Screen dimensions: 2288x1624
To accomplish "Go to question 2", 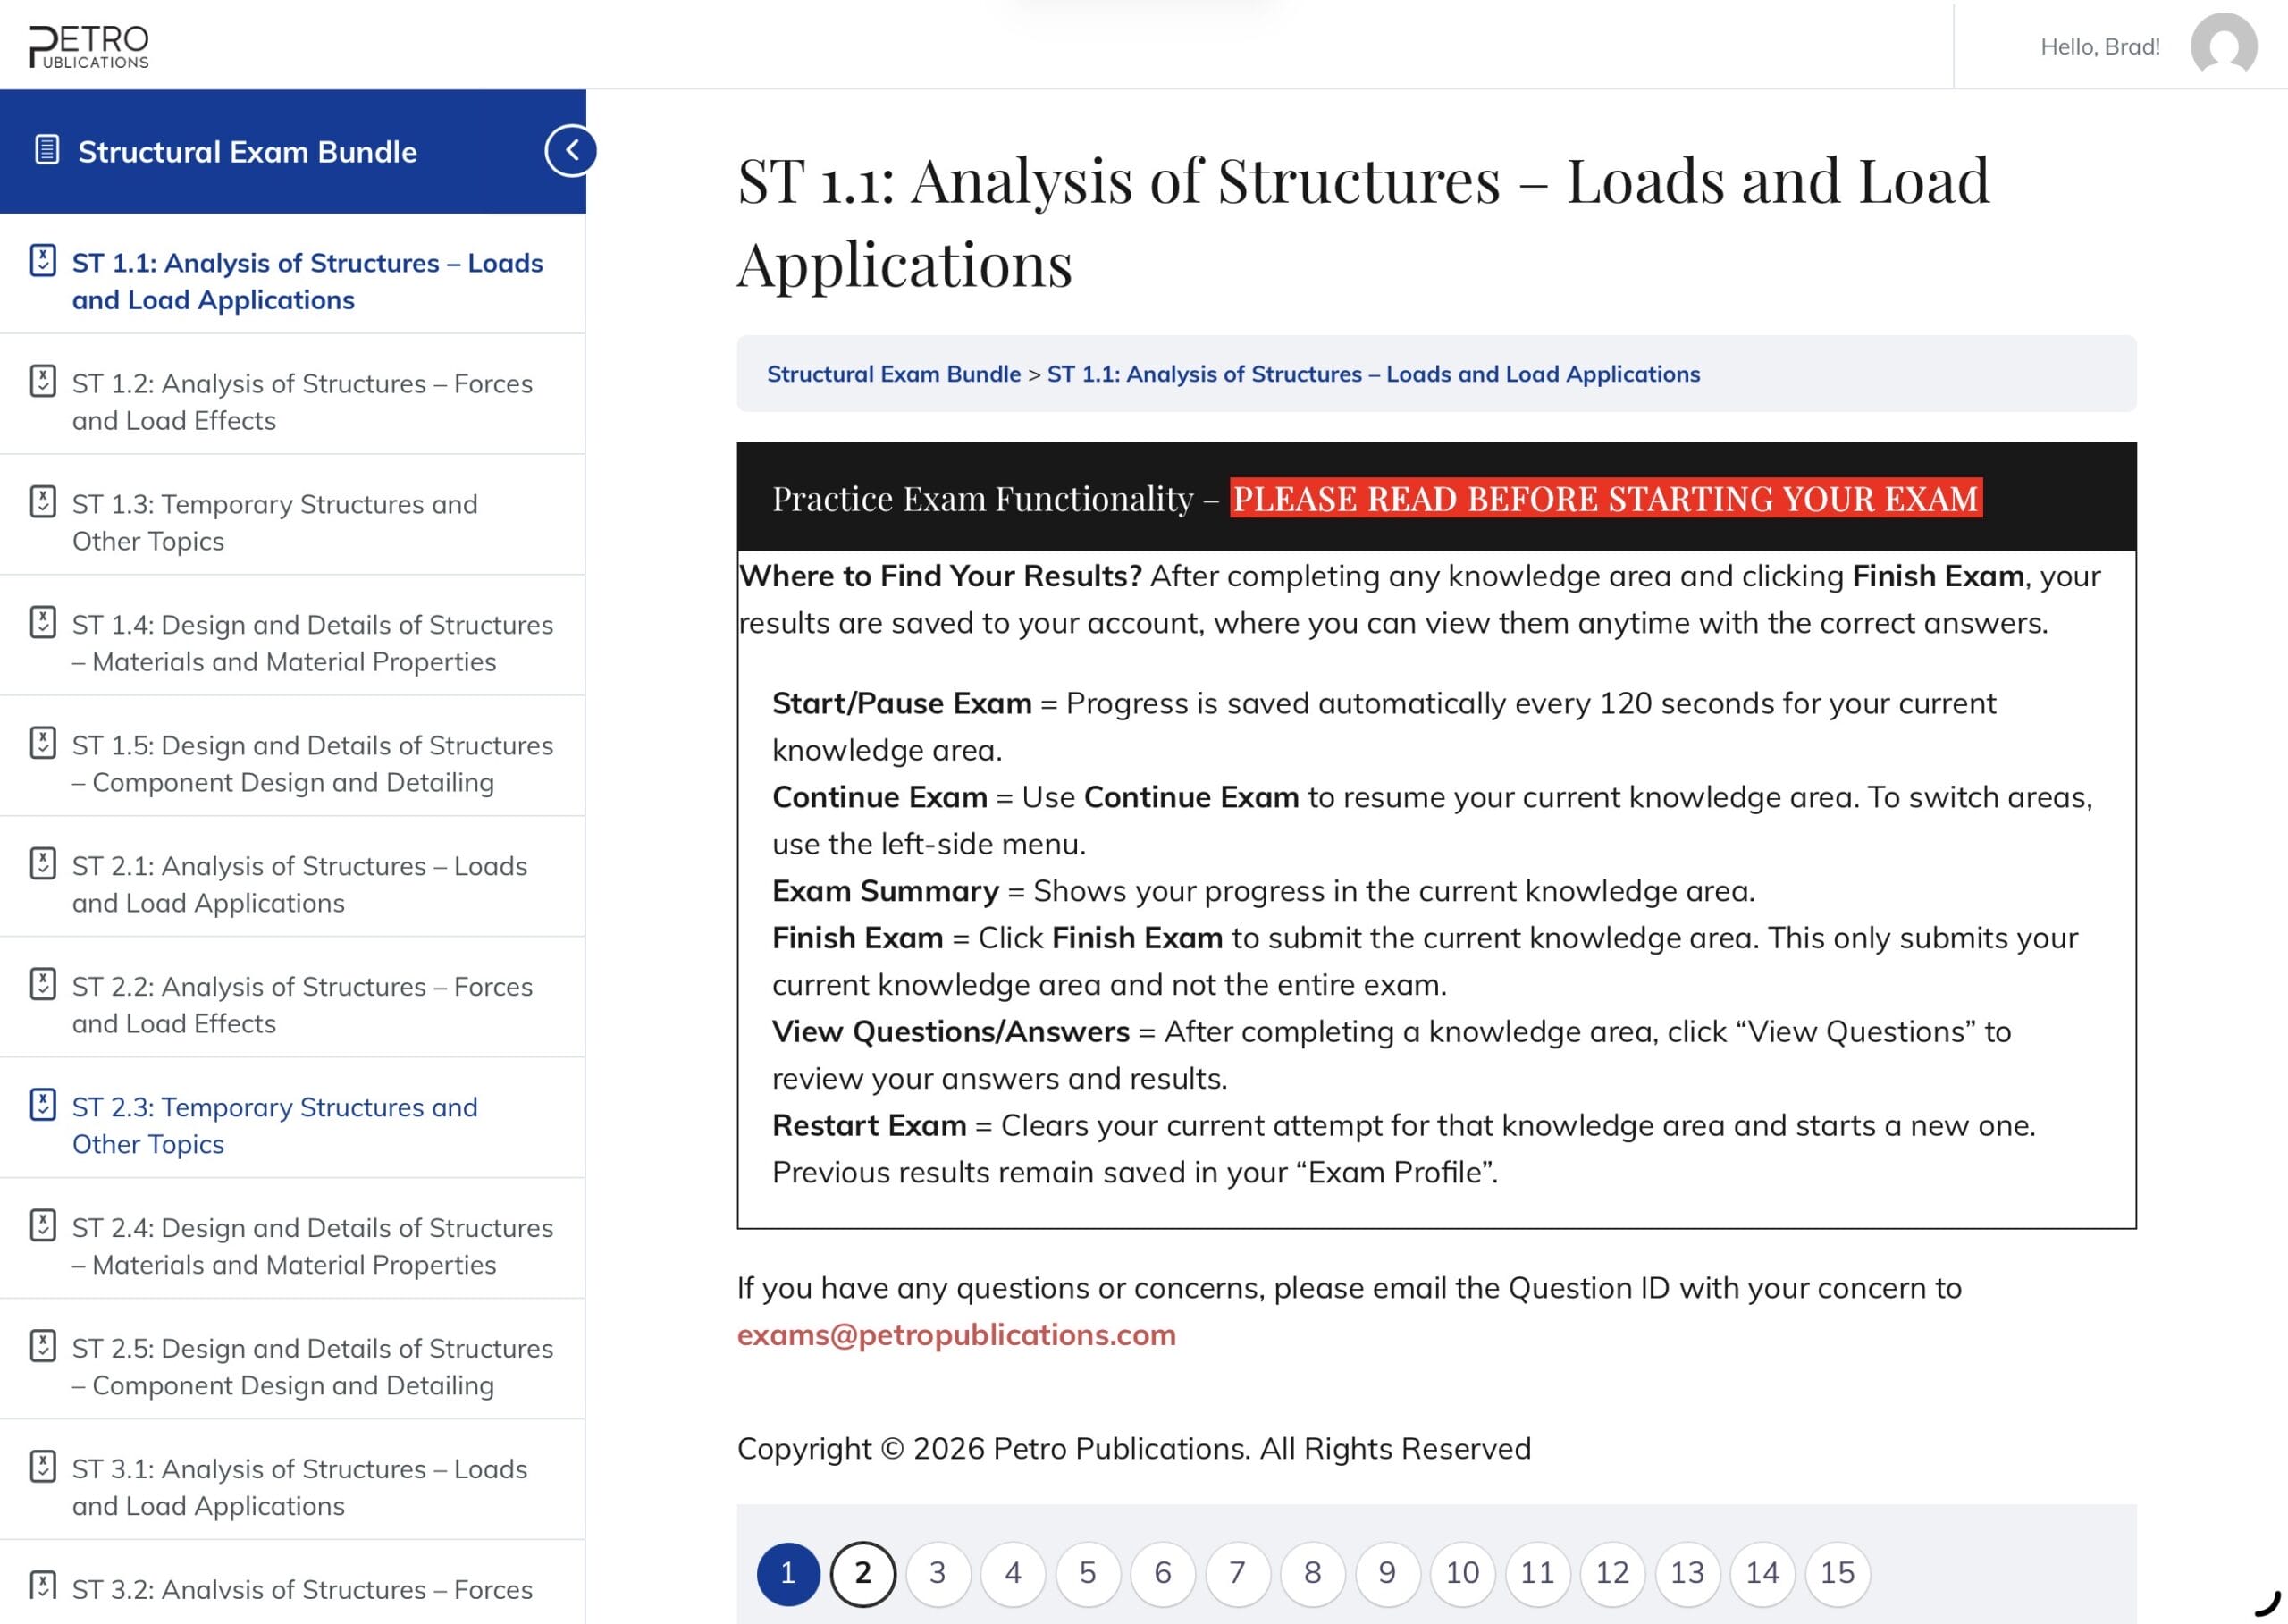I will pyautogui.click(x=863, y=1574).
